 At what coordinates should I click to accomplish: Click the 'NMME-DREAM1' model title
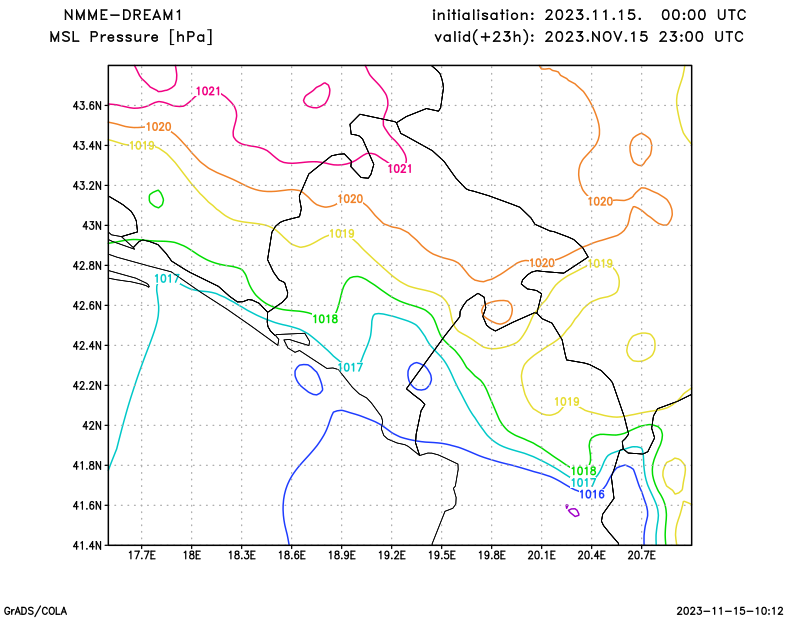[123, 15]
